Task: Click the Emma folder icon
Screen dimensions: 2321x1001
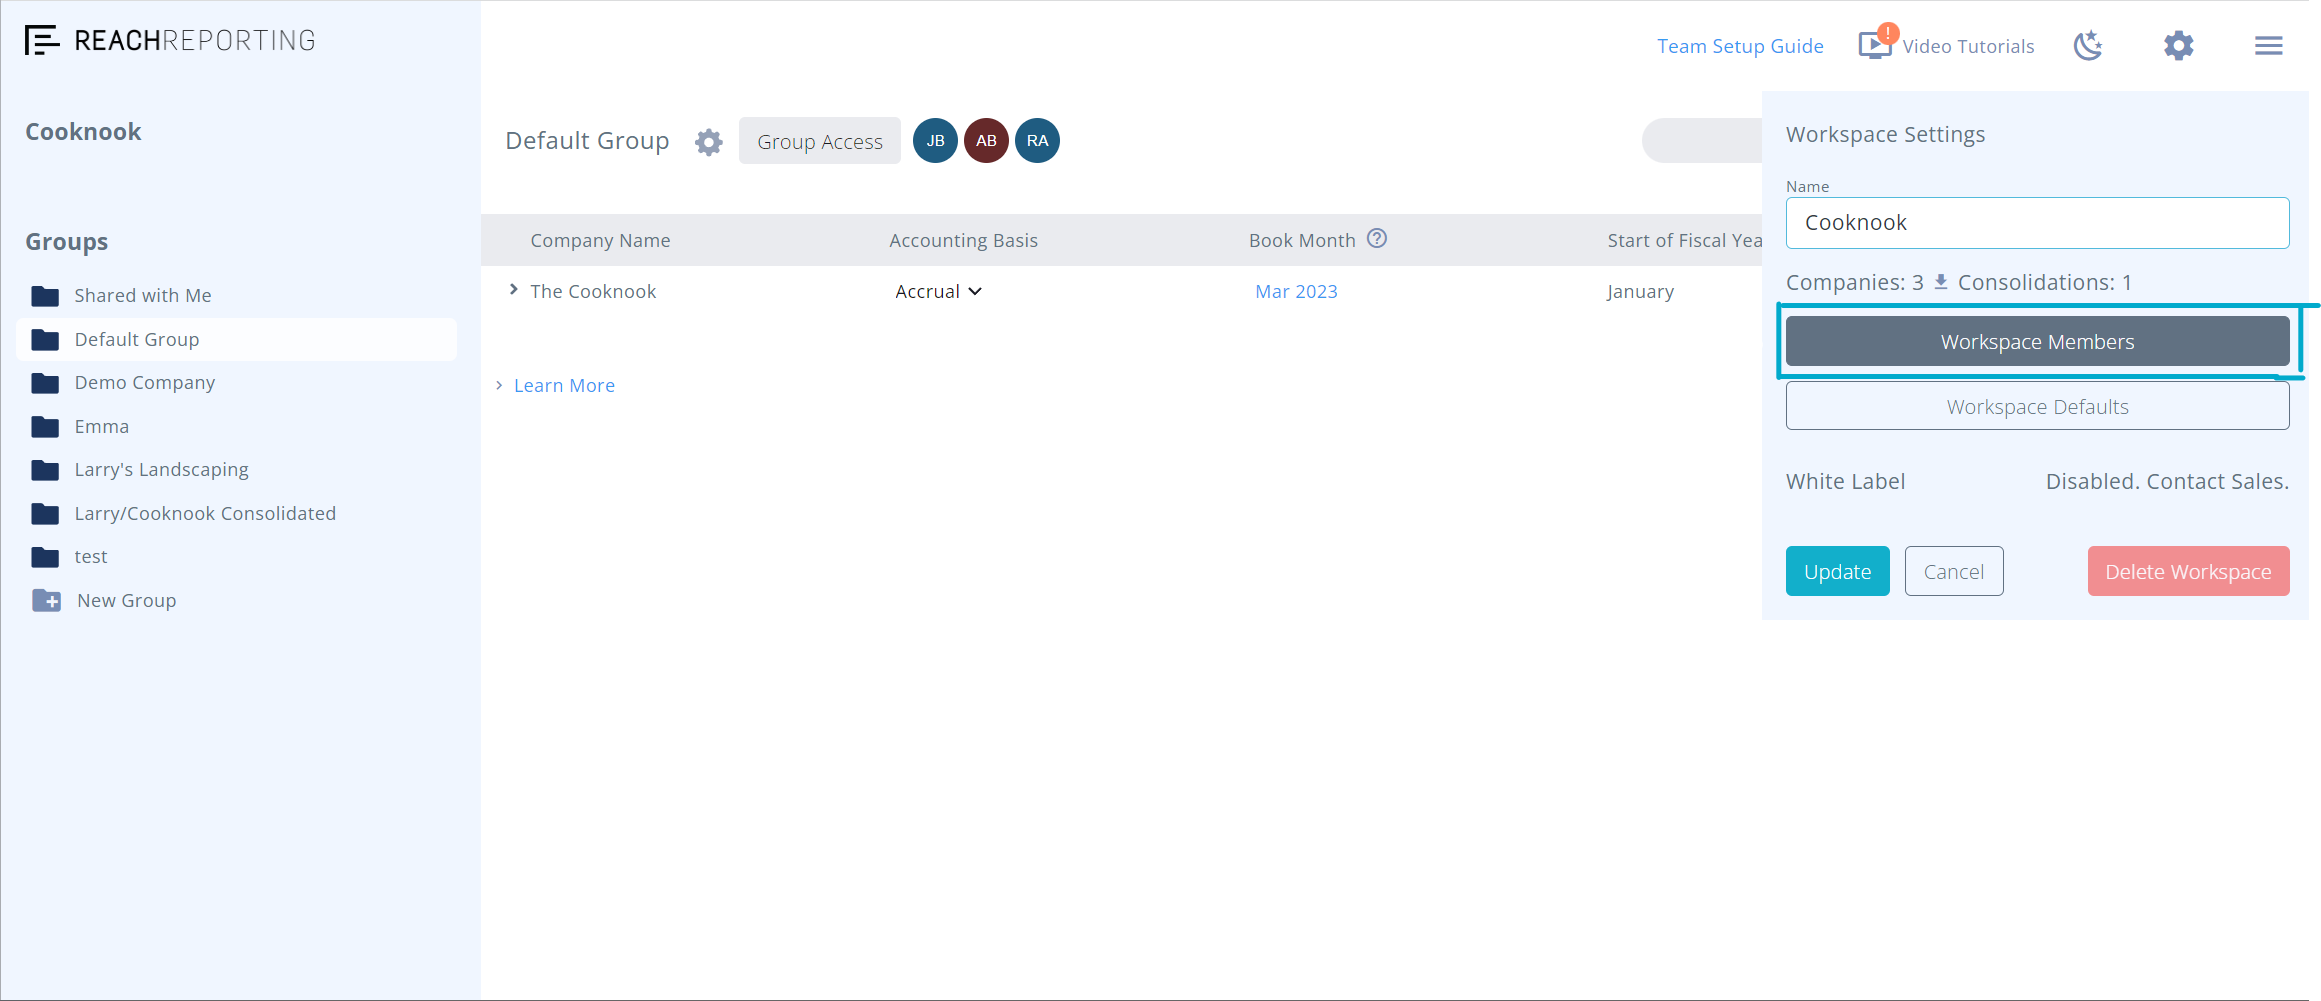Action: [45, 427]
